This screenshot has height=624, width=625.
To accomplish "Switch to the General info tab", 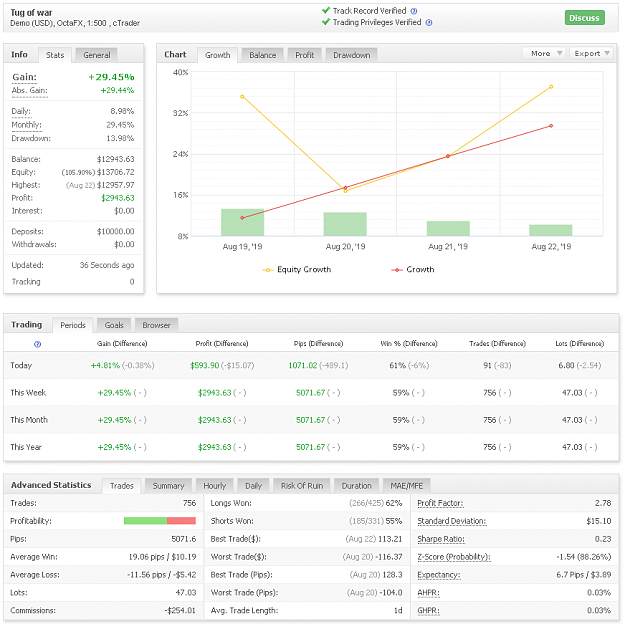I will tap(97, 55).
